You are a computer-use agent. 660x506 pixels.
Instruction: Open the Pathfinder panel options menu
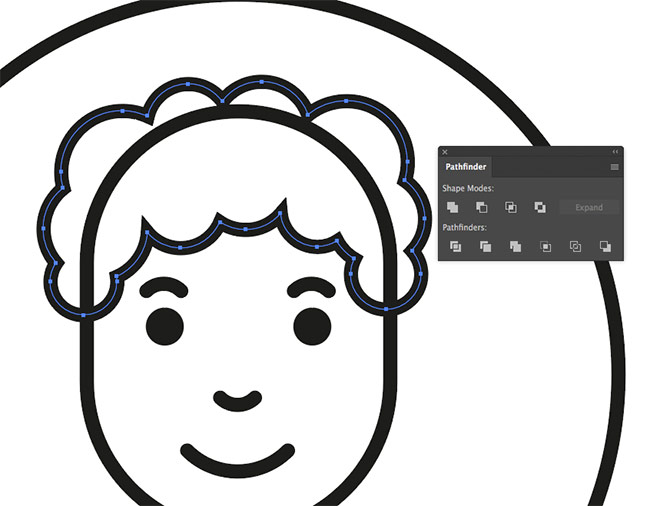coord(615,167)
